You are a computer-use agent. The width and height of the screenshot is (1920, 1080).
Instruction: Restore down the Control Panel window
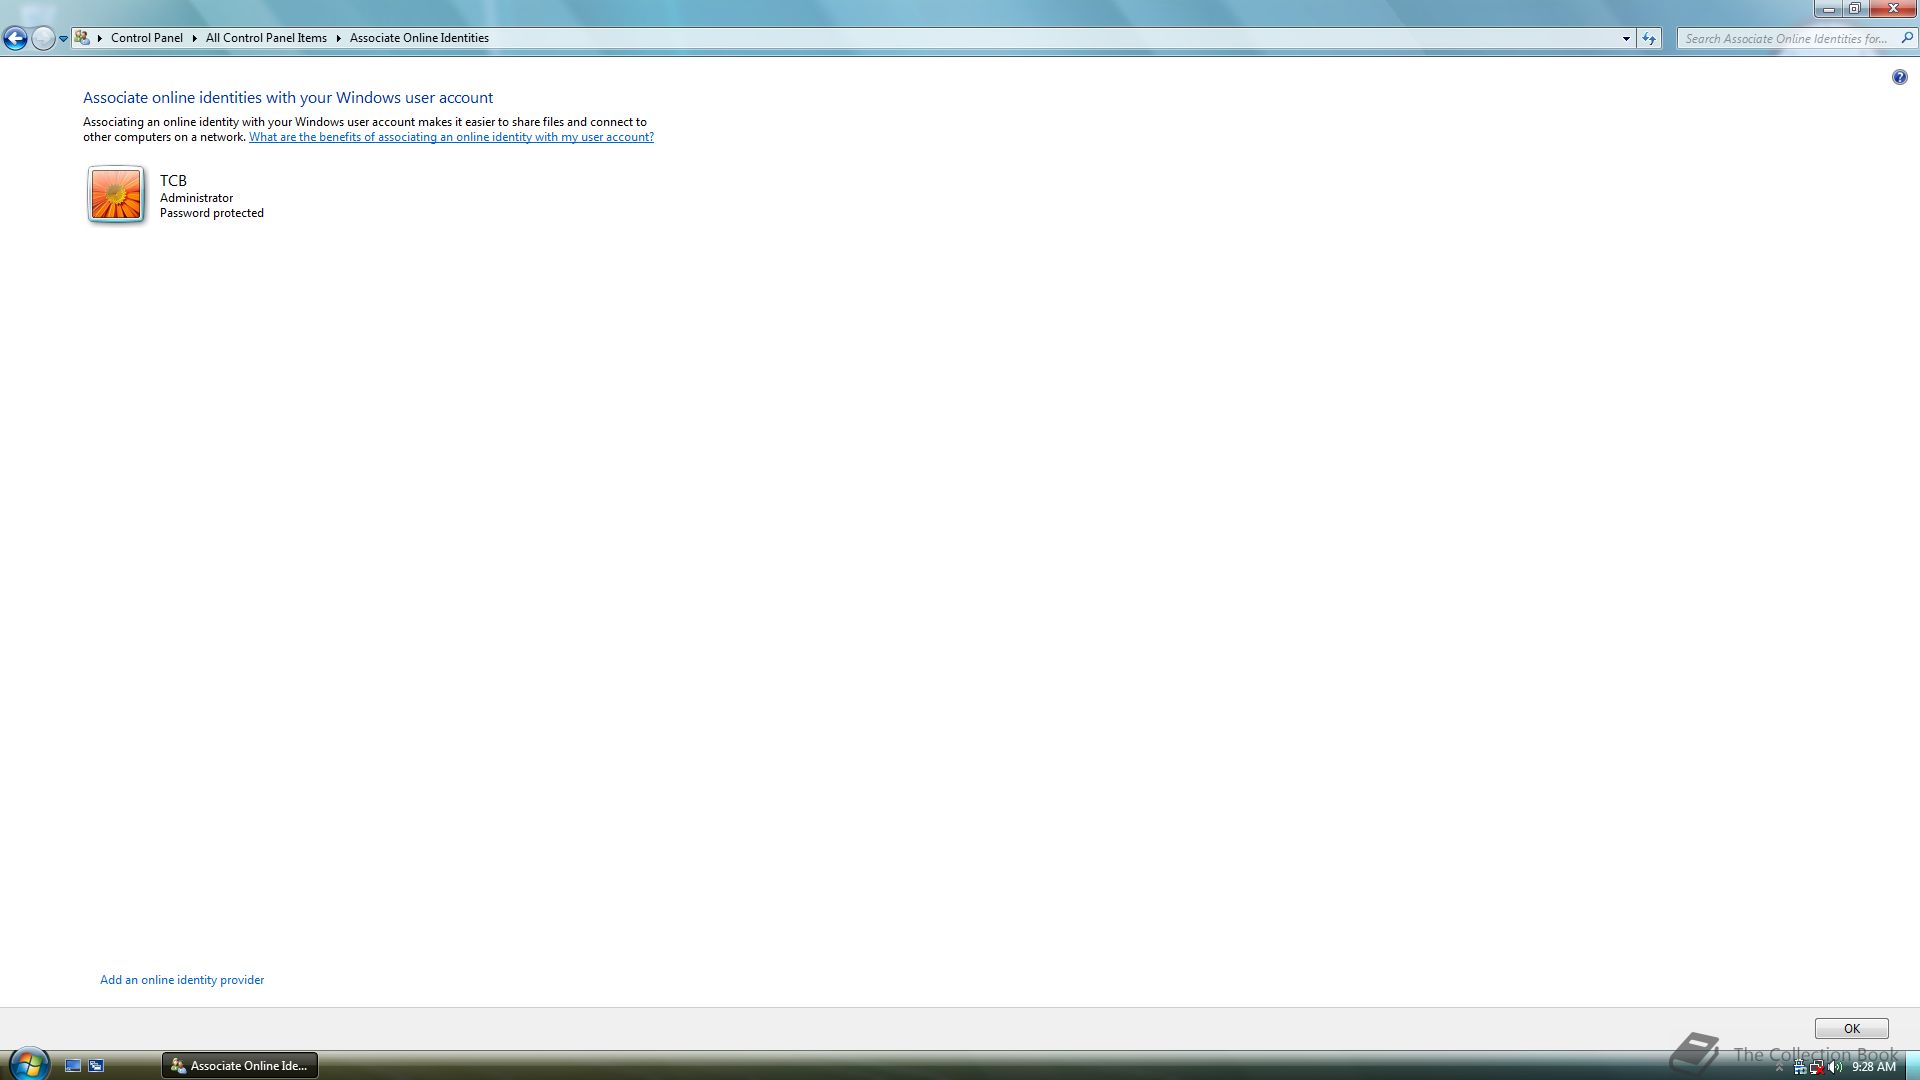pos(1854,9)
